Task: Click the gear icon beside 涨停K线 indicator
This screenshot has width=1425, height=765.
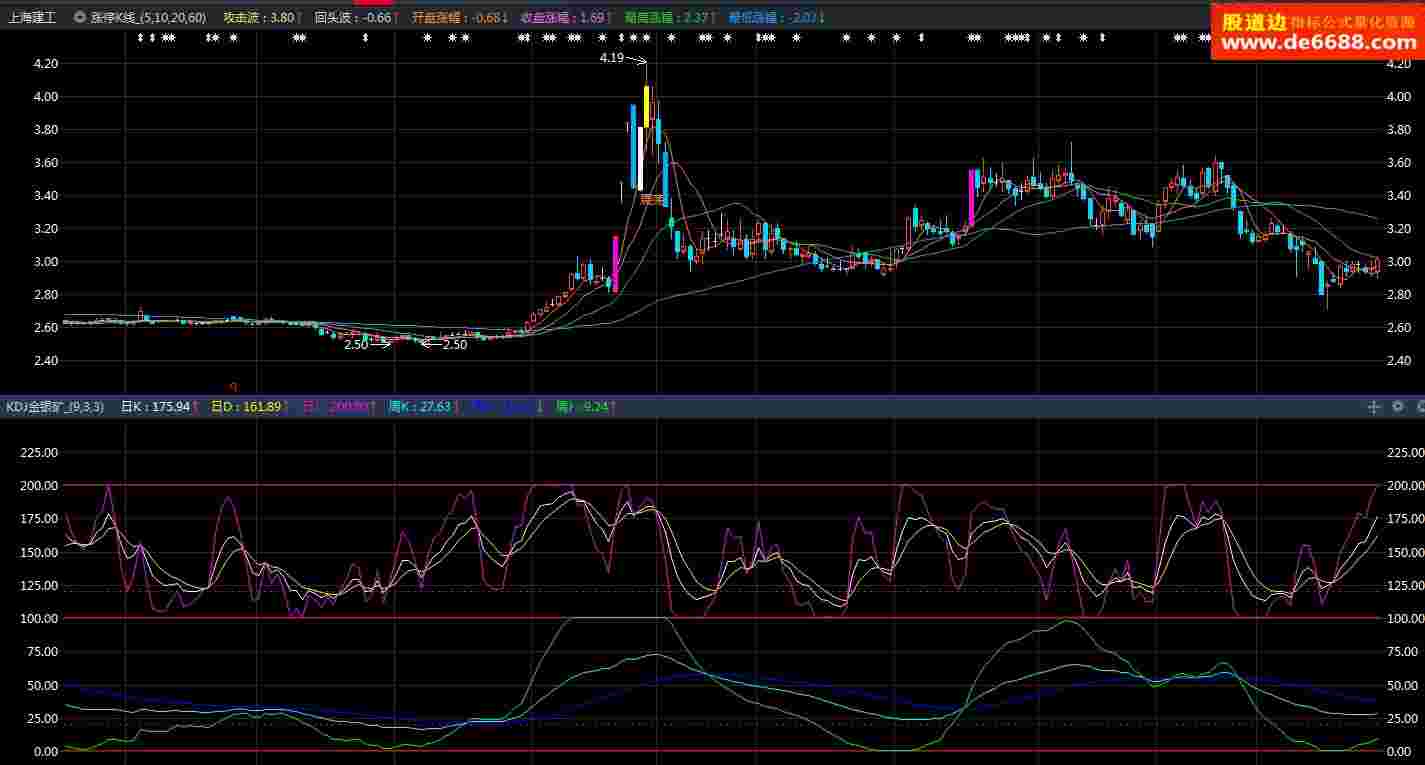Action: [x=80, y=18]
